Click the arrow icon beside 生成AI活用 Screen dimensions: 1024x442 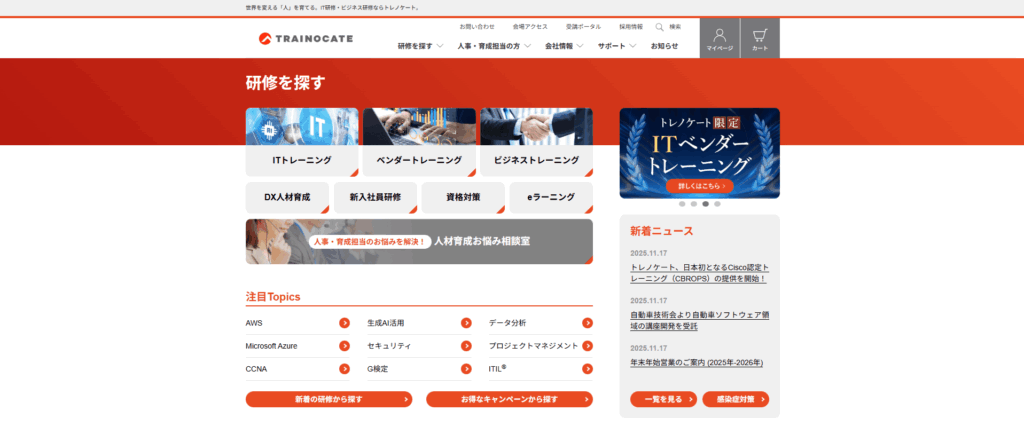click(466, 323)
